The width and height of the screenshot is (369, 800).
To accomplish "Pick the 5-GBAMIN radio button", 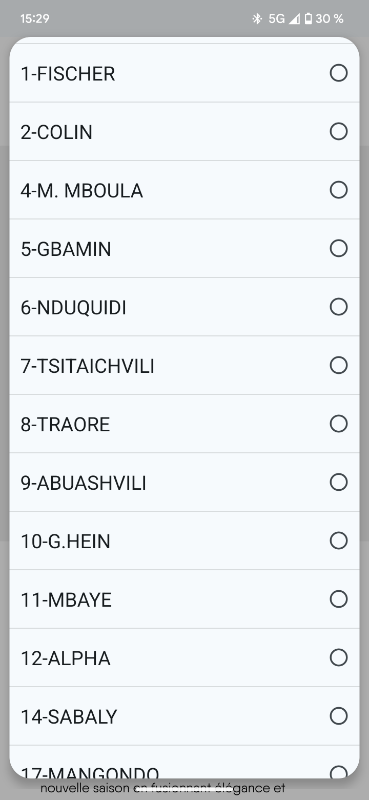I will 338,248.
